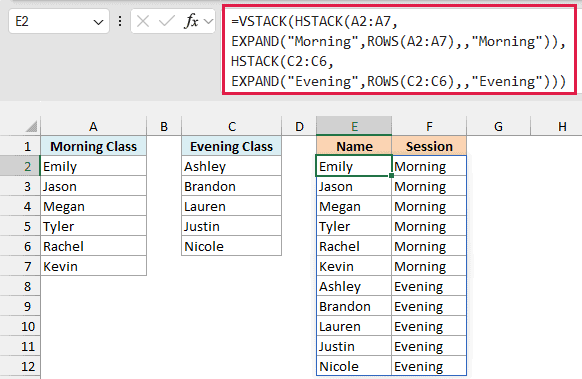Click the 'Morning Class' header cell
The height and width of the screenshot is (379, 582).
click(94, 146)
